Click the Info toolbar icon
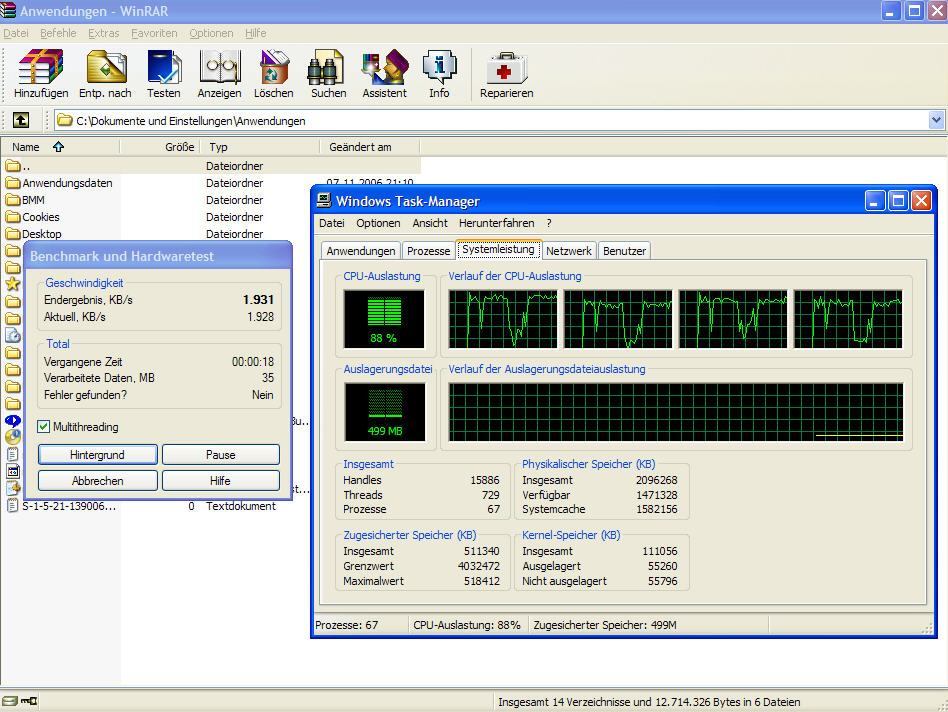 point(440,66)
